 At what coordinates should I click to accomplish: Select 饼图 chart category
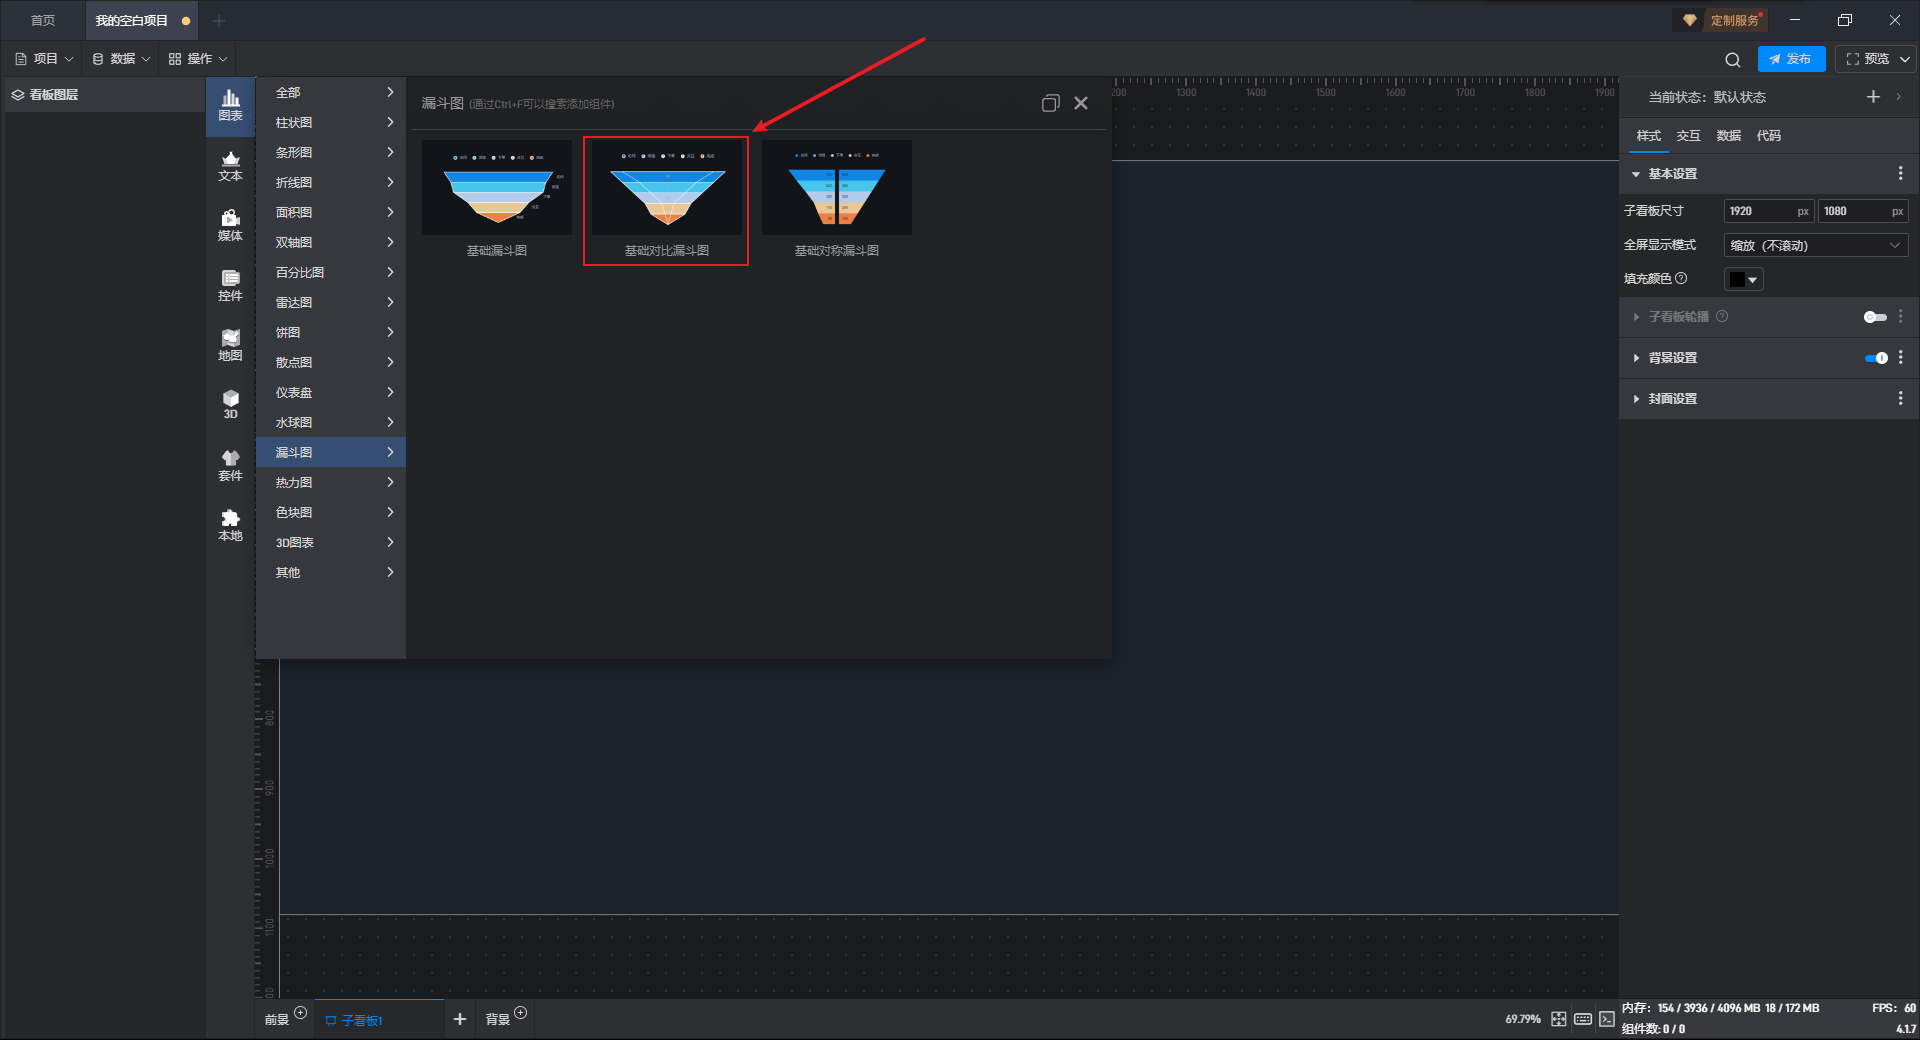(x=331, y=332)
